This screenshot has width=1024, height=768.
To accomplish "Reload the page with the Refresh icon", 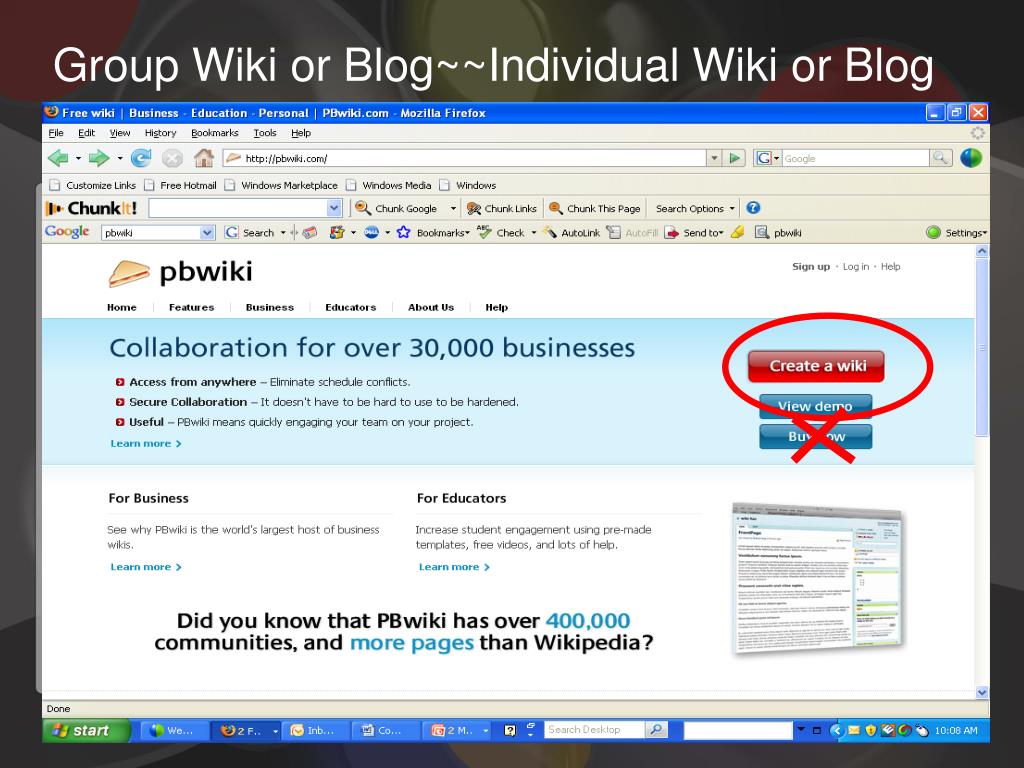I will click(x=140, y=158).
